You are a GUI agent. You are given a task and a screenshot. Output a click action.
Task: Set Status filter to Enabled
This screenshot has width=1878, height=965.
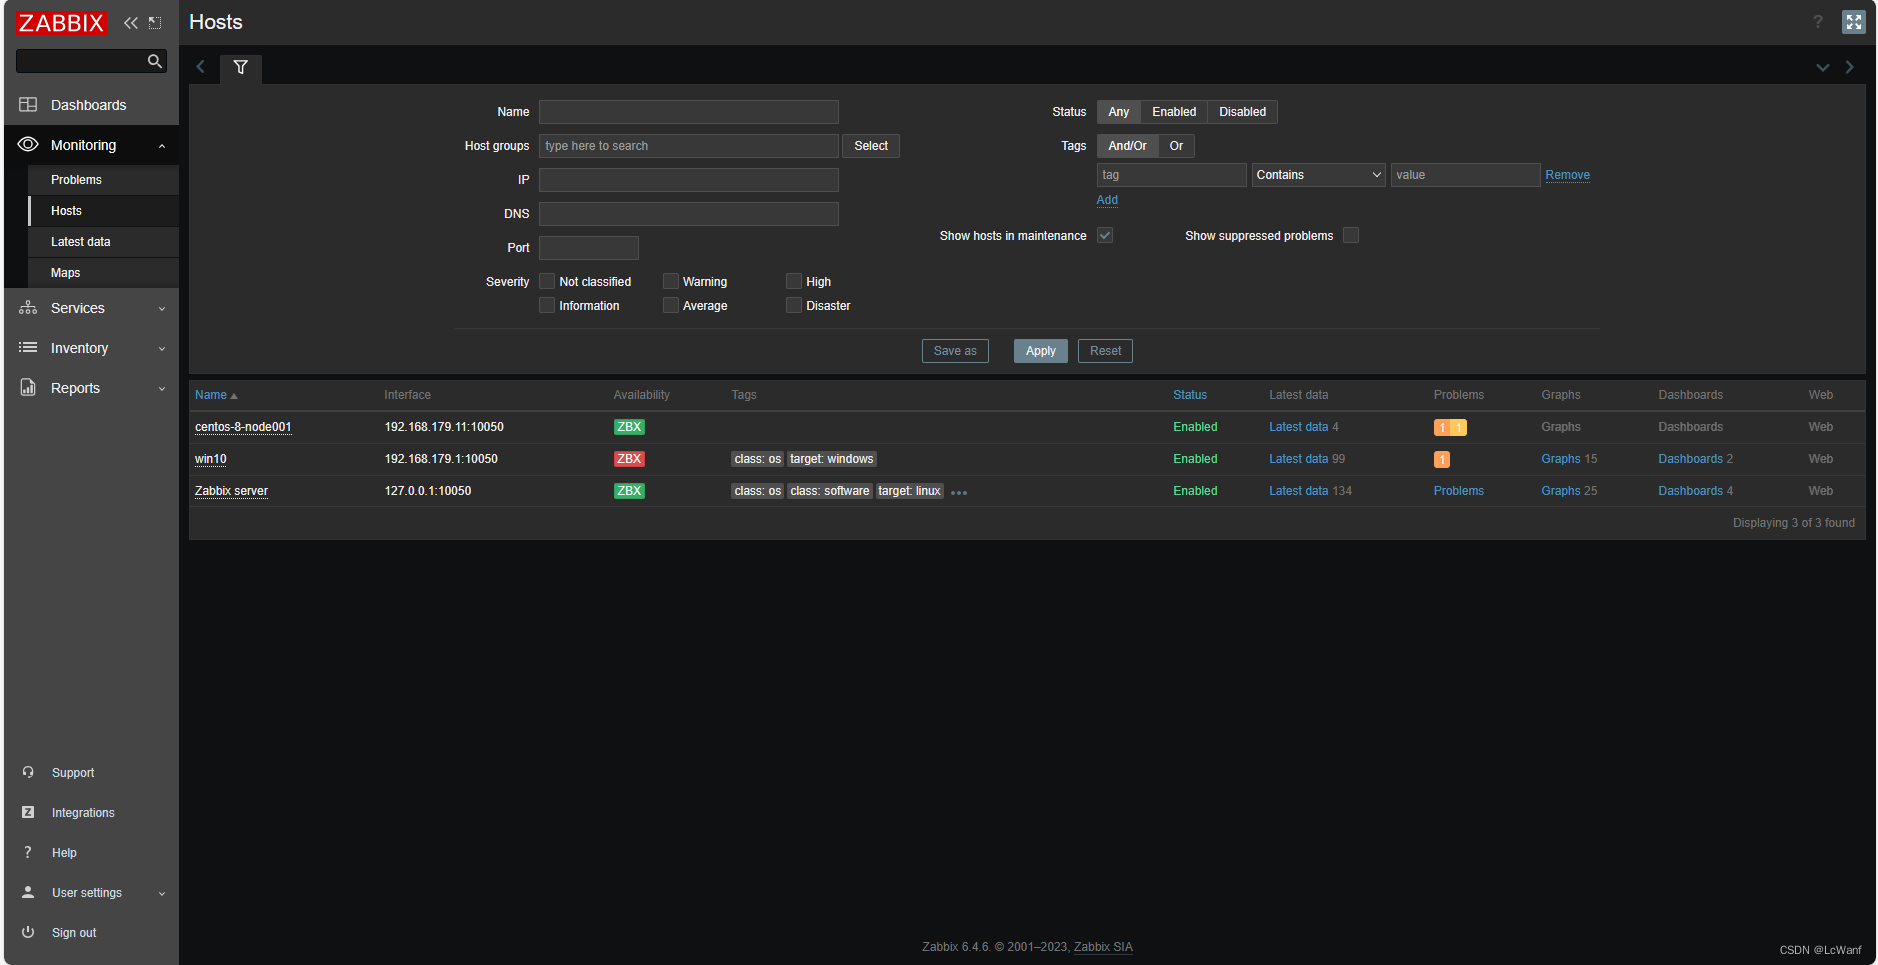(1174, 112)
